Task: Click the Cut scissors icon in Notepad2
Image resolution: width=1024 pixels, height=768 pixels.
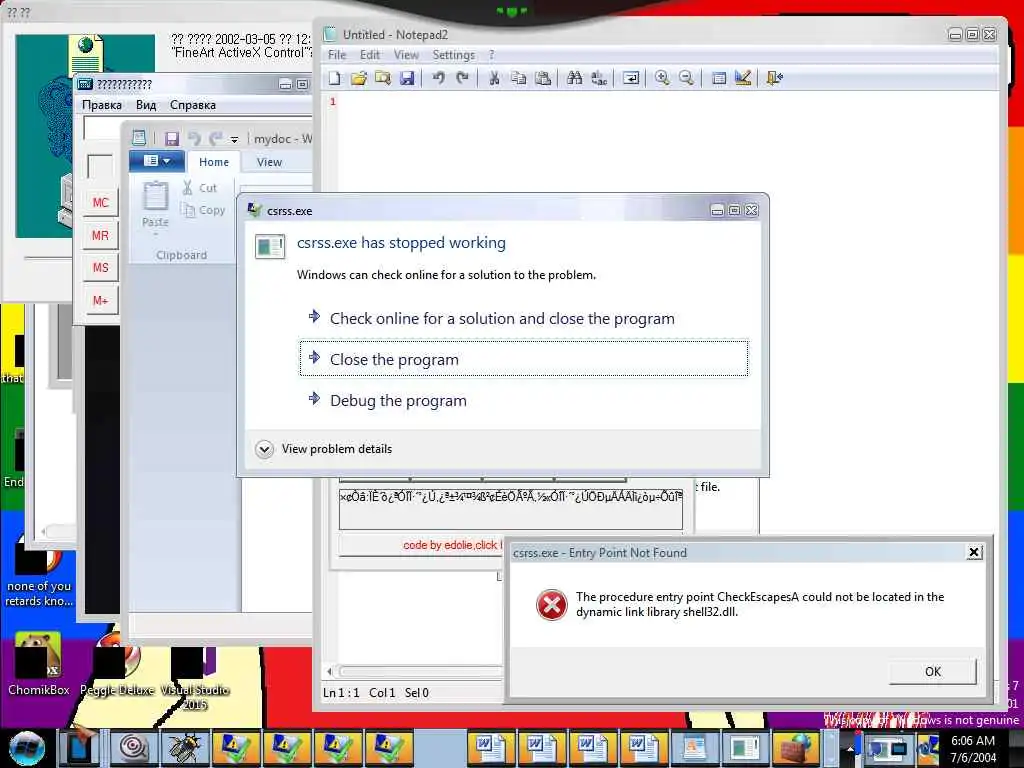Action: click(x=494, y=78)
